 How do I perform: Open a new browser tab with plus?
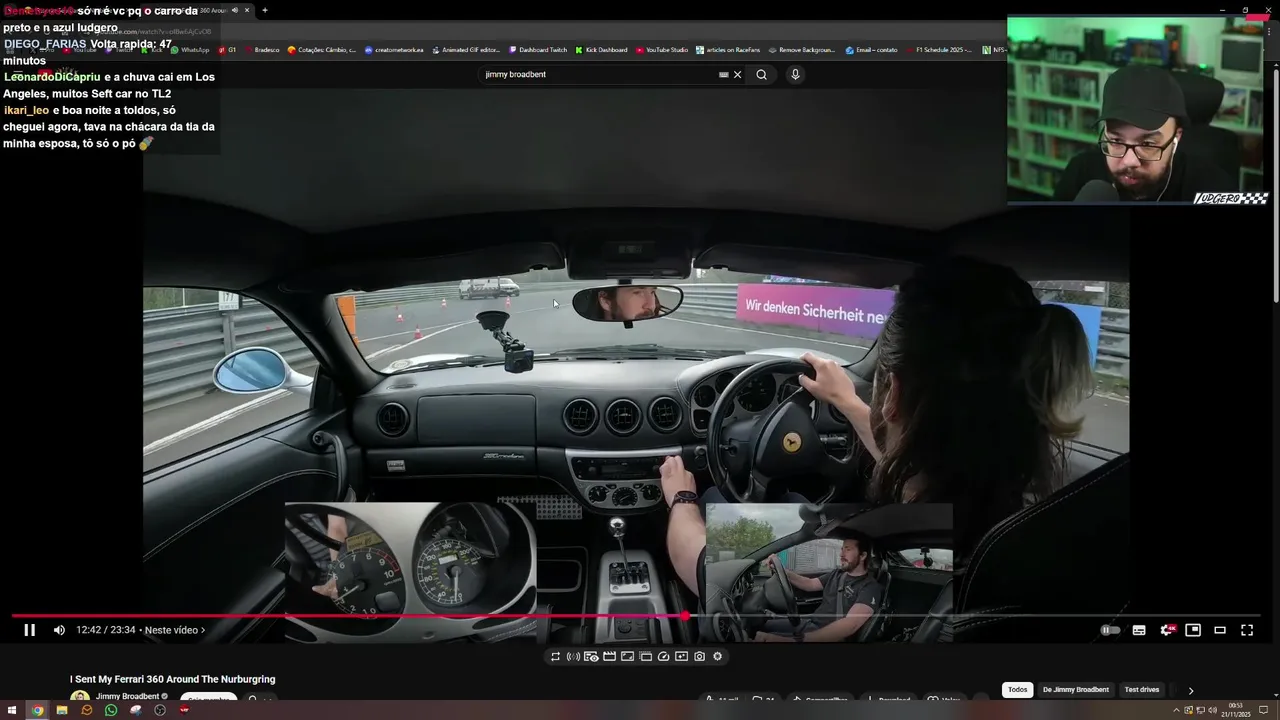[x=264, y=10]
